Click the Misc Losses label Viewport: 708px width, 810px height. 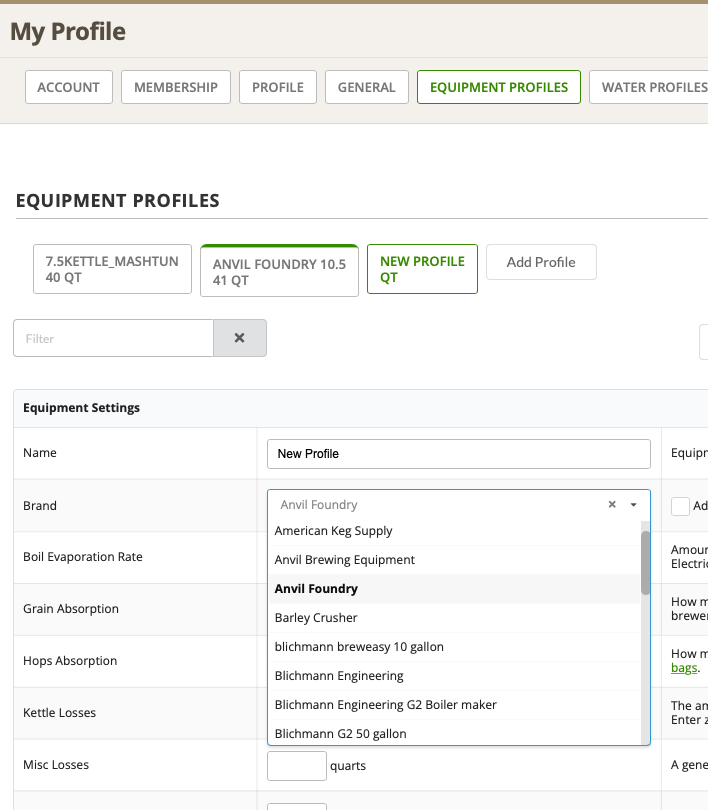coord(56,765)
